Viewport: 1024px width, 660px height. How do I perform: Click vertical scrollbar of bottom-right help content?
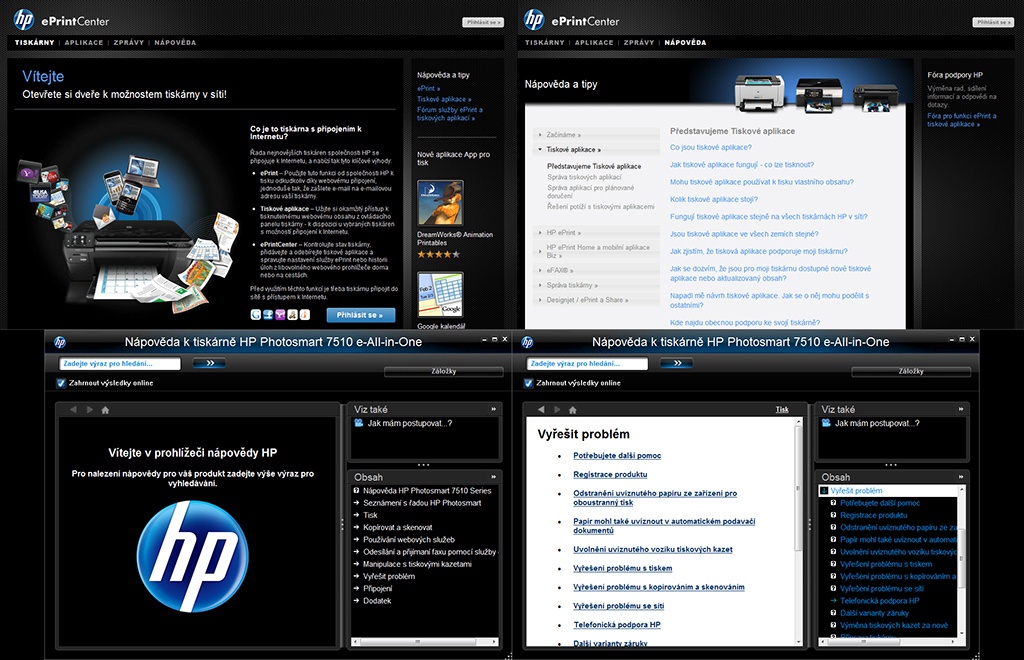(x=797, y=532)
